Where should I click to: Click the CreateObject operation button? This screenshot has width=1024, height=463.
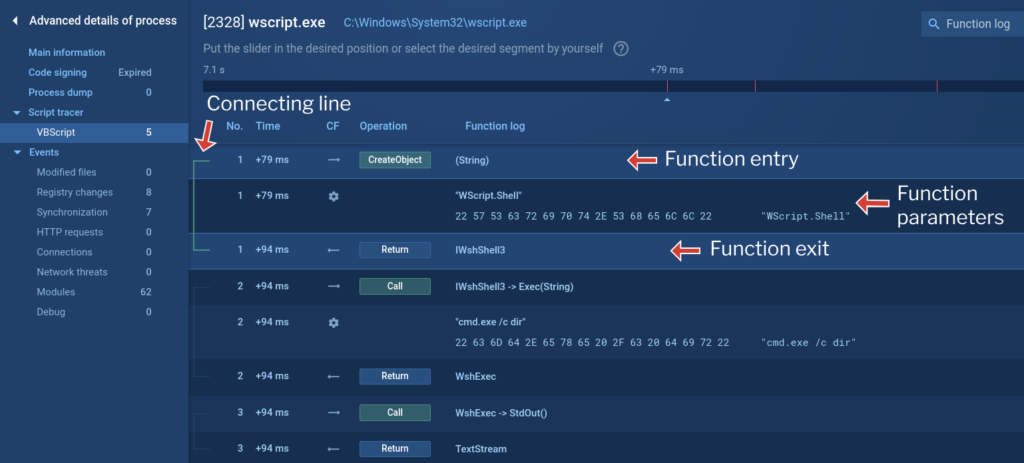point(394,160)
